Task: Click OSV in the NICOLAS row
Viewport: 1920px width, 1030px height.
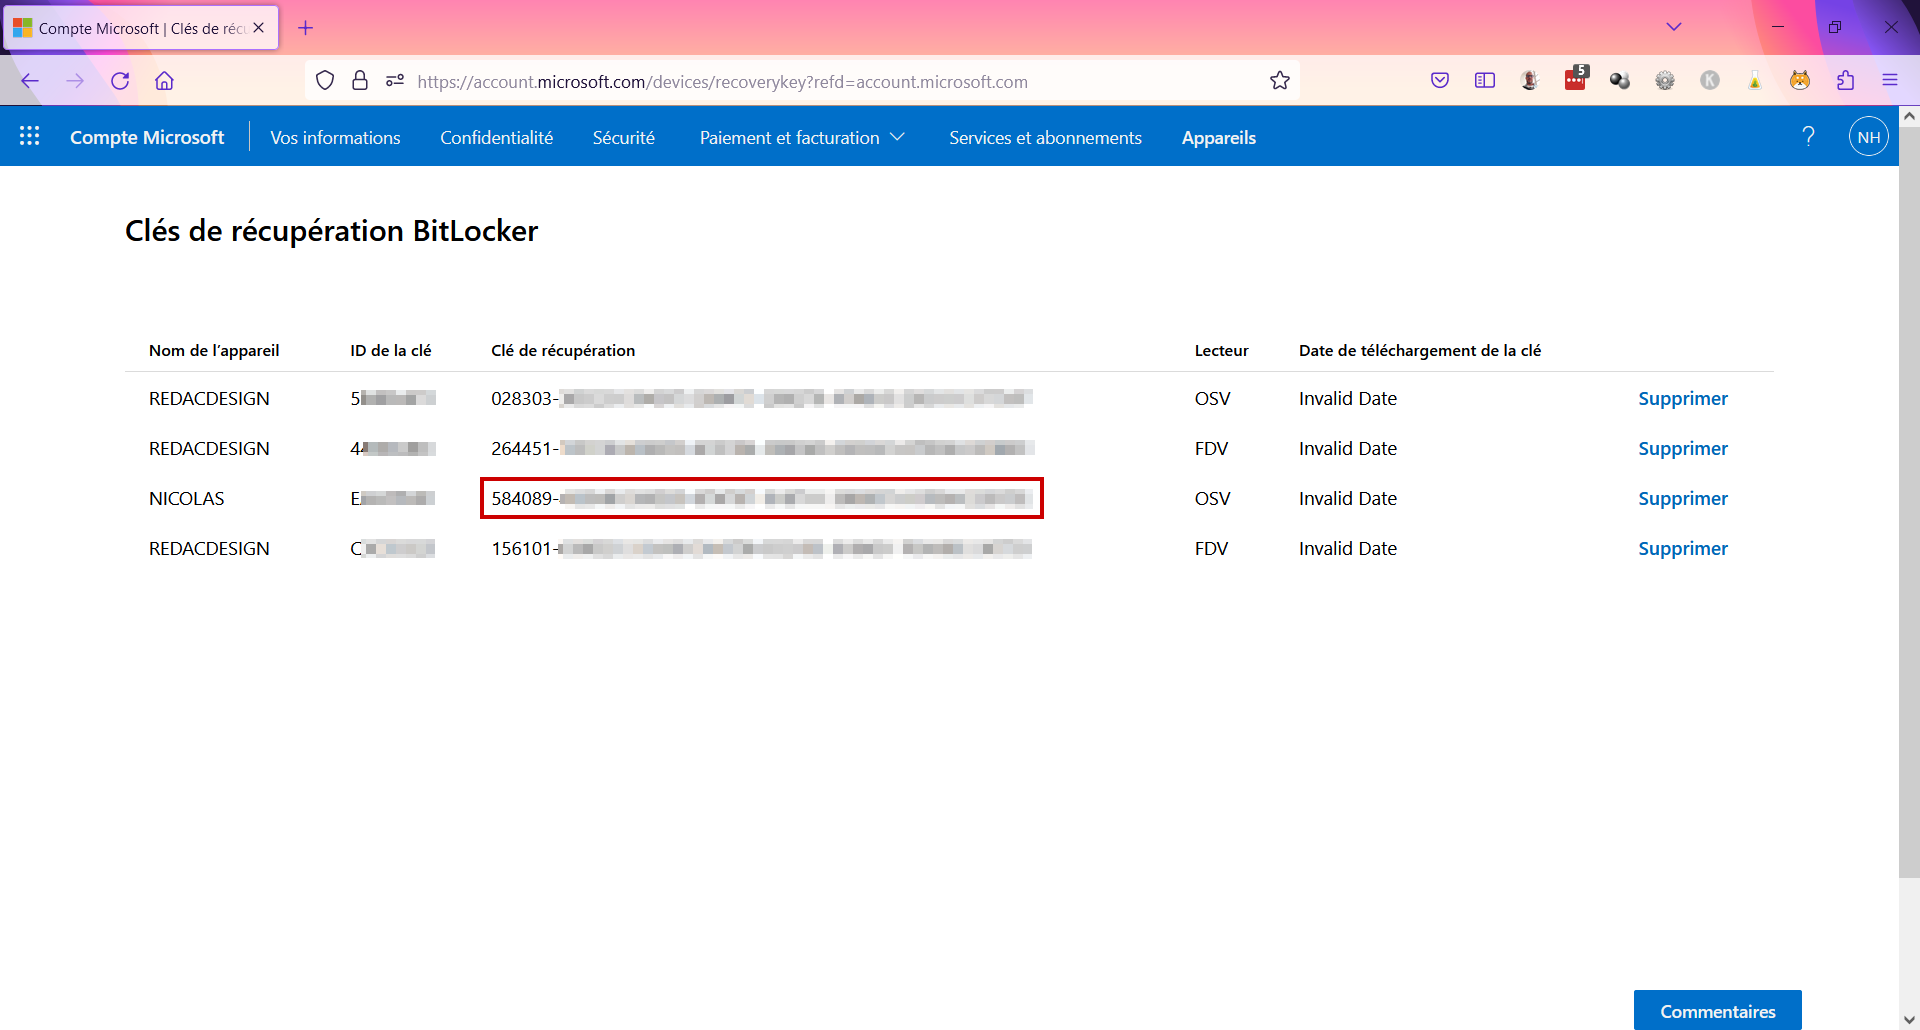Action: click(x=1213, y=498)
